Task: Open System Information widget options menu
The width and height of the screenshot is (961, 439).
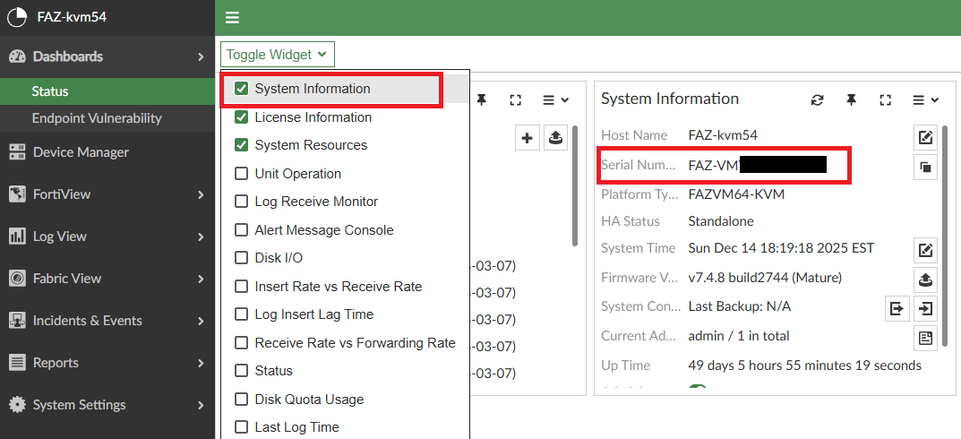Action: (926, 100)
